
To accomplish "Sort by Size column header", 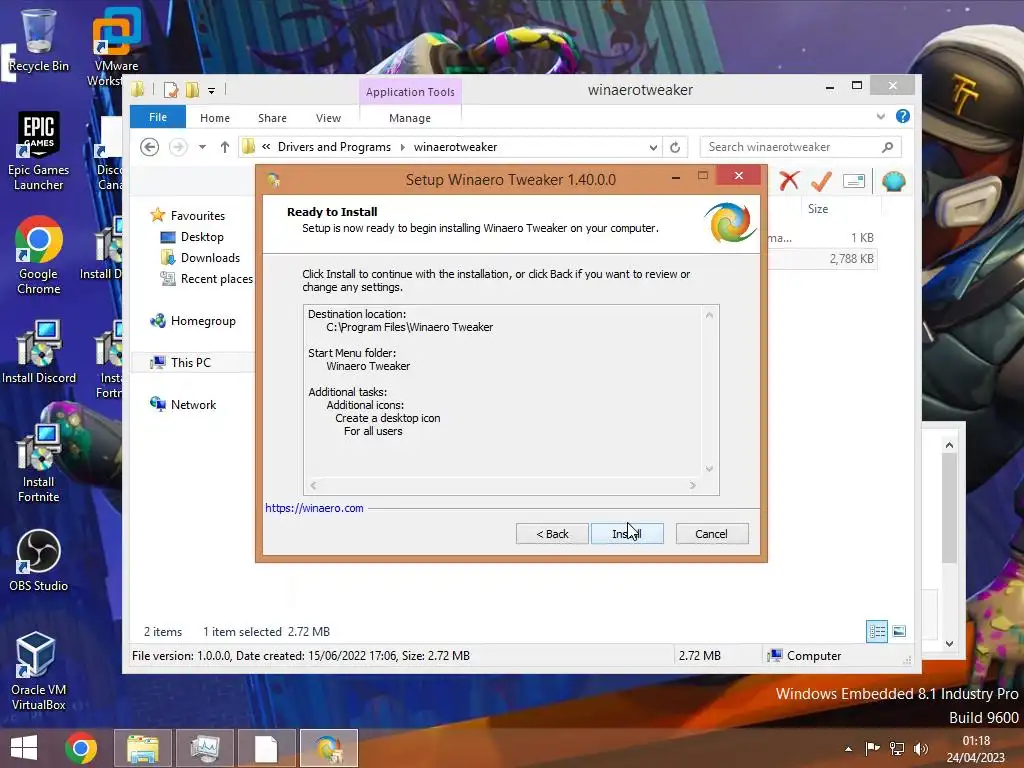I will 818,209.
